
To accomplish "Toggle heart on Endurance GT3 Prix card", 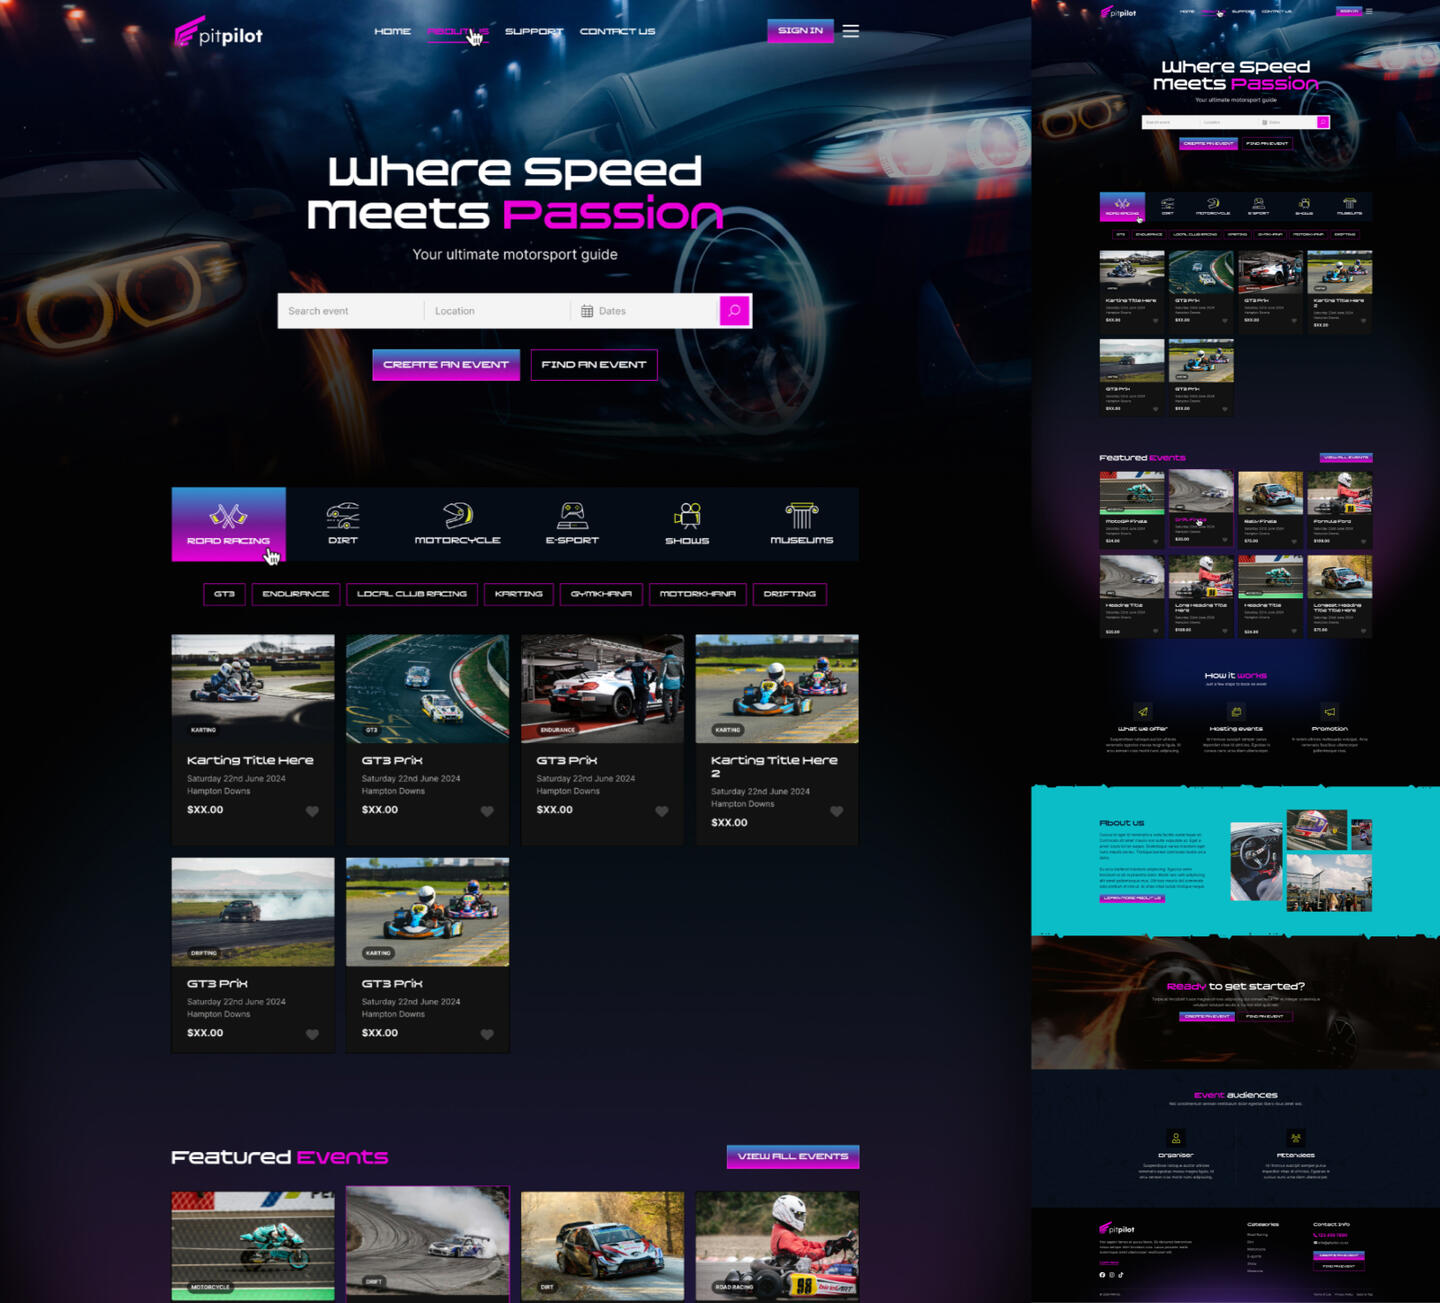I will [661, 811].
